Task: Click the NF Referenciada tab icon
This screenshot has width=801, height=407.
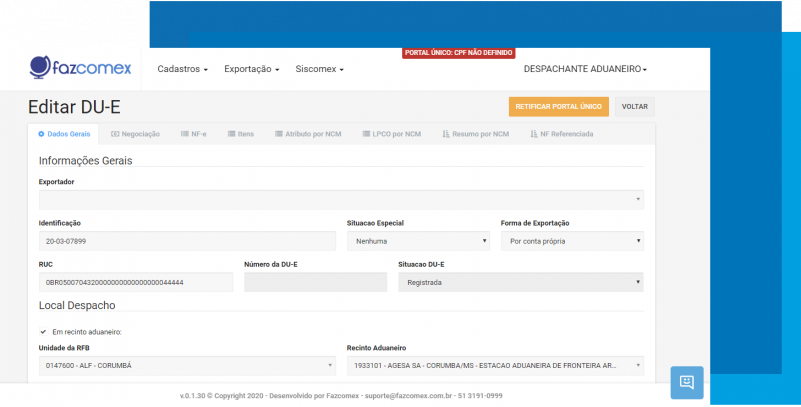Action: [x=534, y=133]
